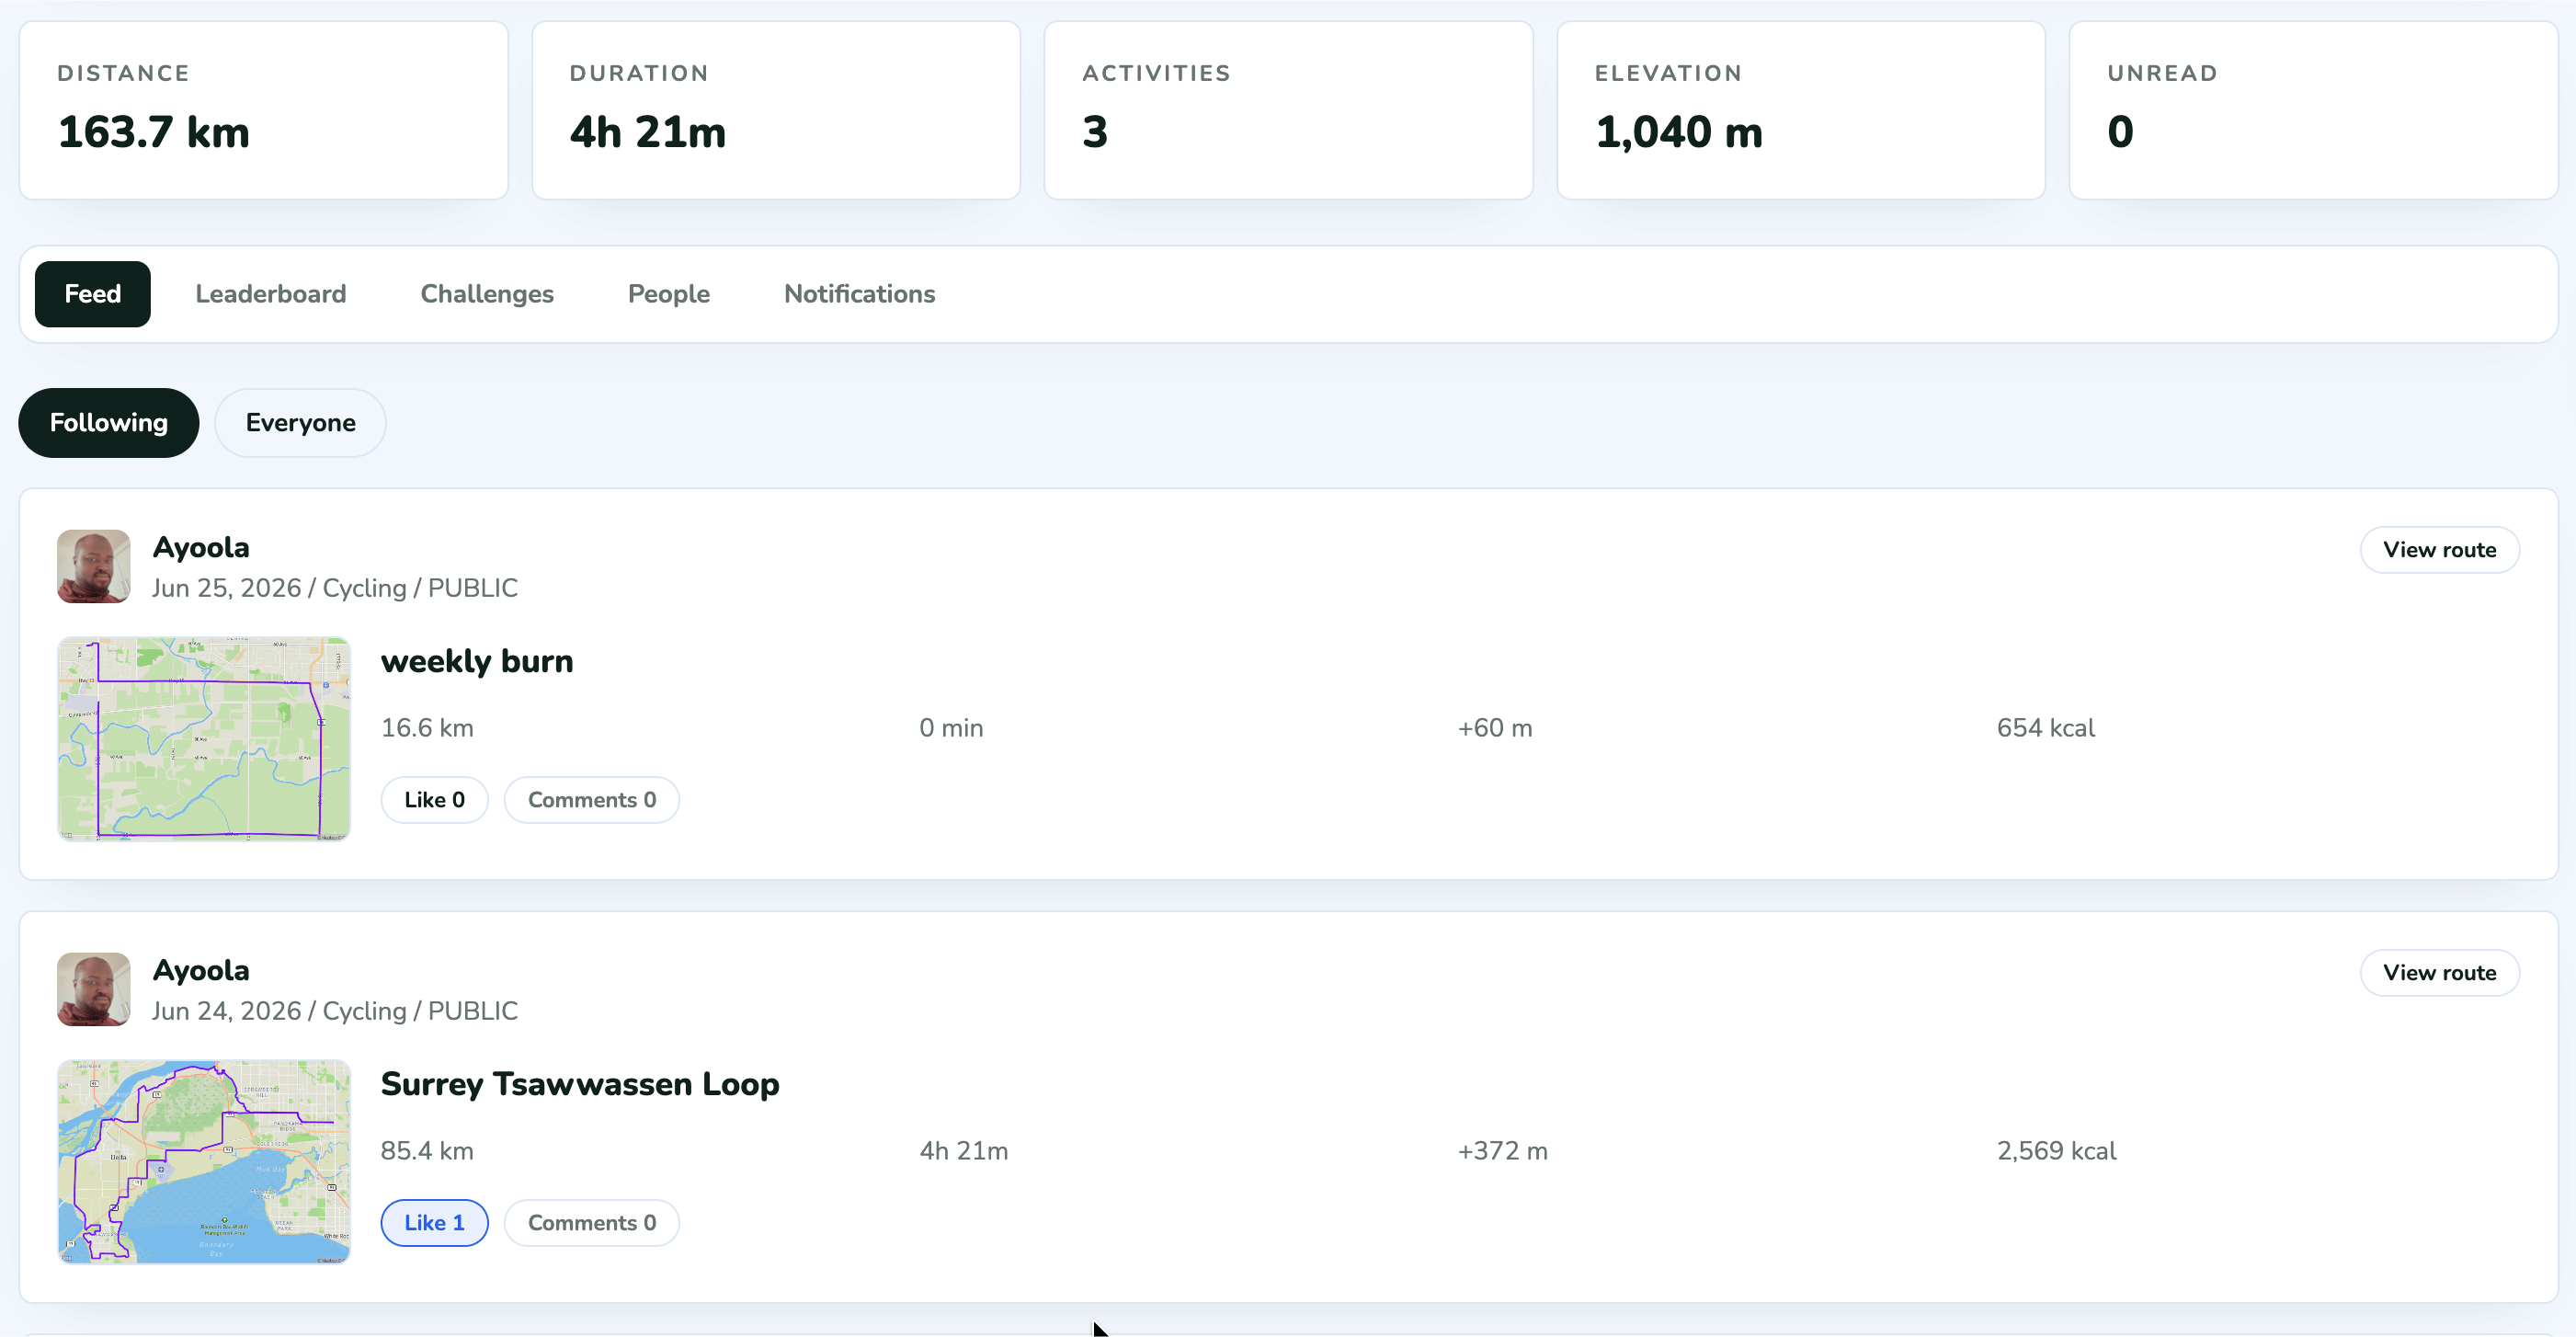Switch to the Feed tab
This screenshot has height=1337, width=2576.
[92, 294]
